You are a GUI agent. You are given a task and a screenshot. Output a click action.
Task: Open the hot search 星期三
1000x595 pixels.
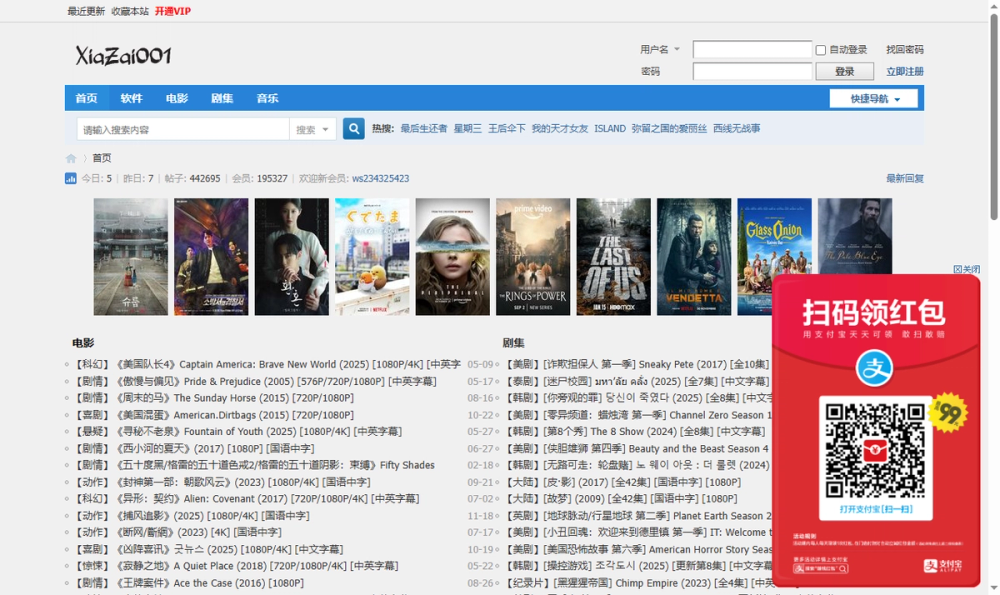(467, 128)
